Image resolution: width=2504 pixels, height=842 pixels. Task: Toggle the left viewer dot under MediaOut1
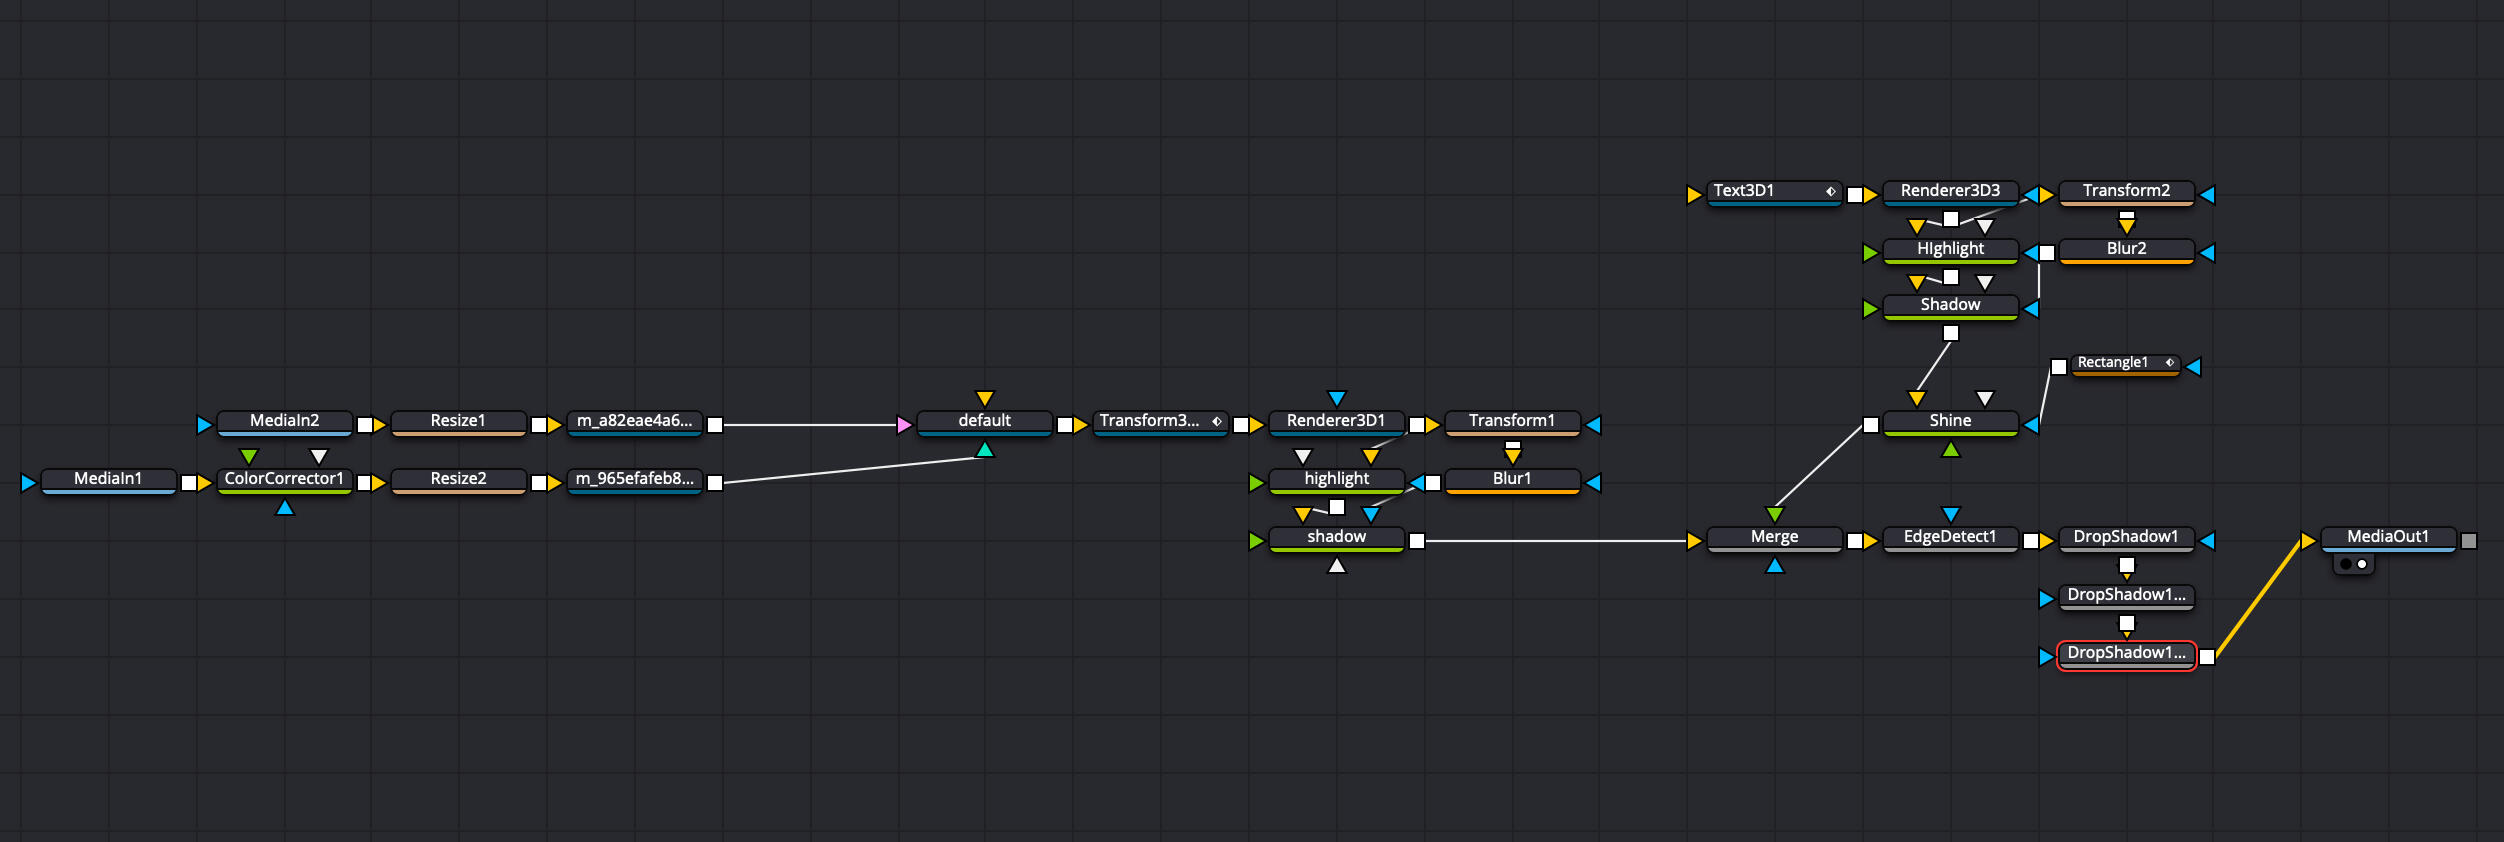point(2346,564)
